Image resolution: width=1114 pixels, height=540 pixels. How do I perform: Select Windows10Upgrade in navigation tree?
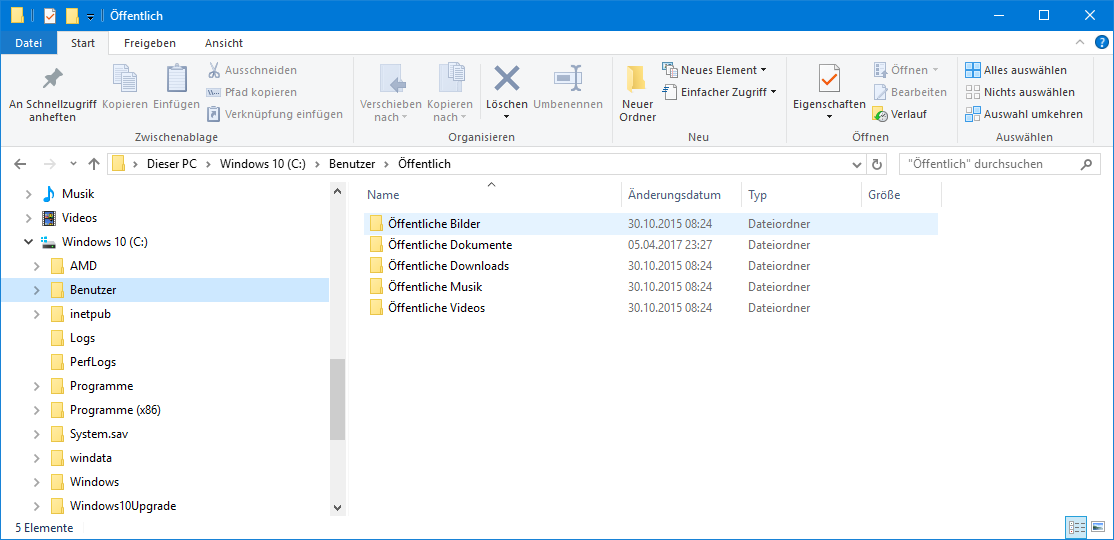click(x=114, y=506)
